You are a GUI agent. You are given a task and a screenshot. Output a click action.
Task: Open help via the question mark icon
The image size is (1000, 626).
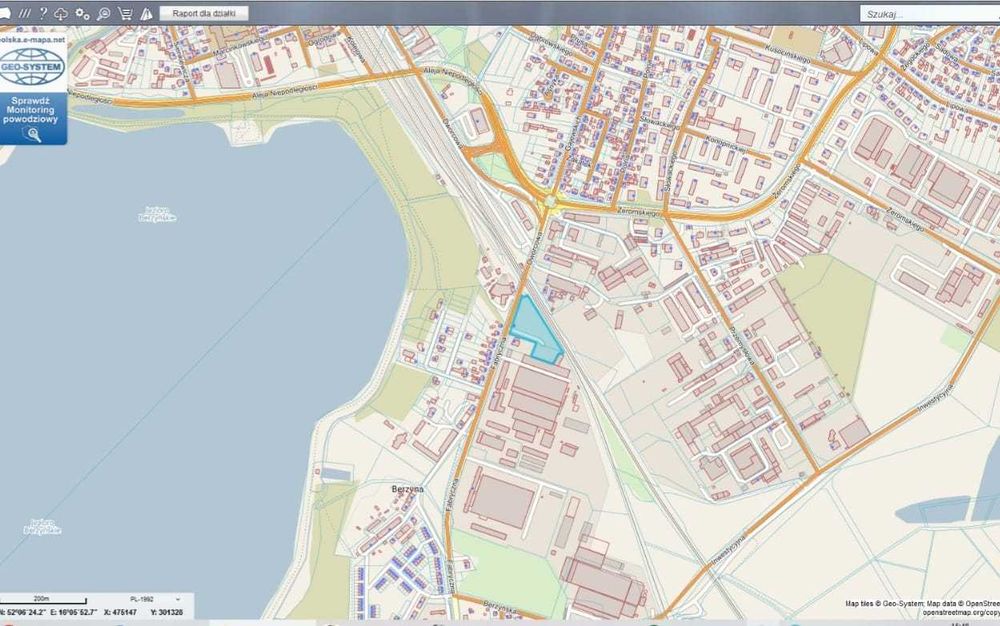click(x=43, y=13)
